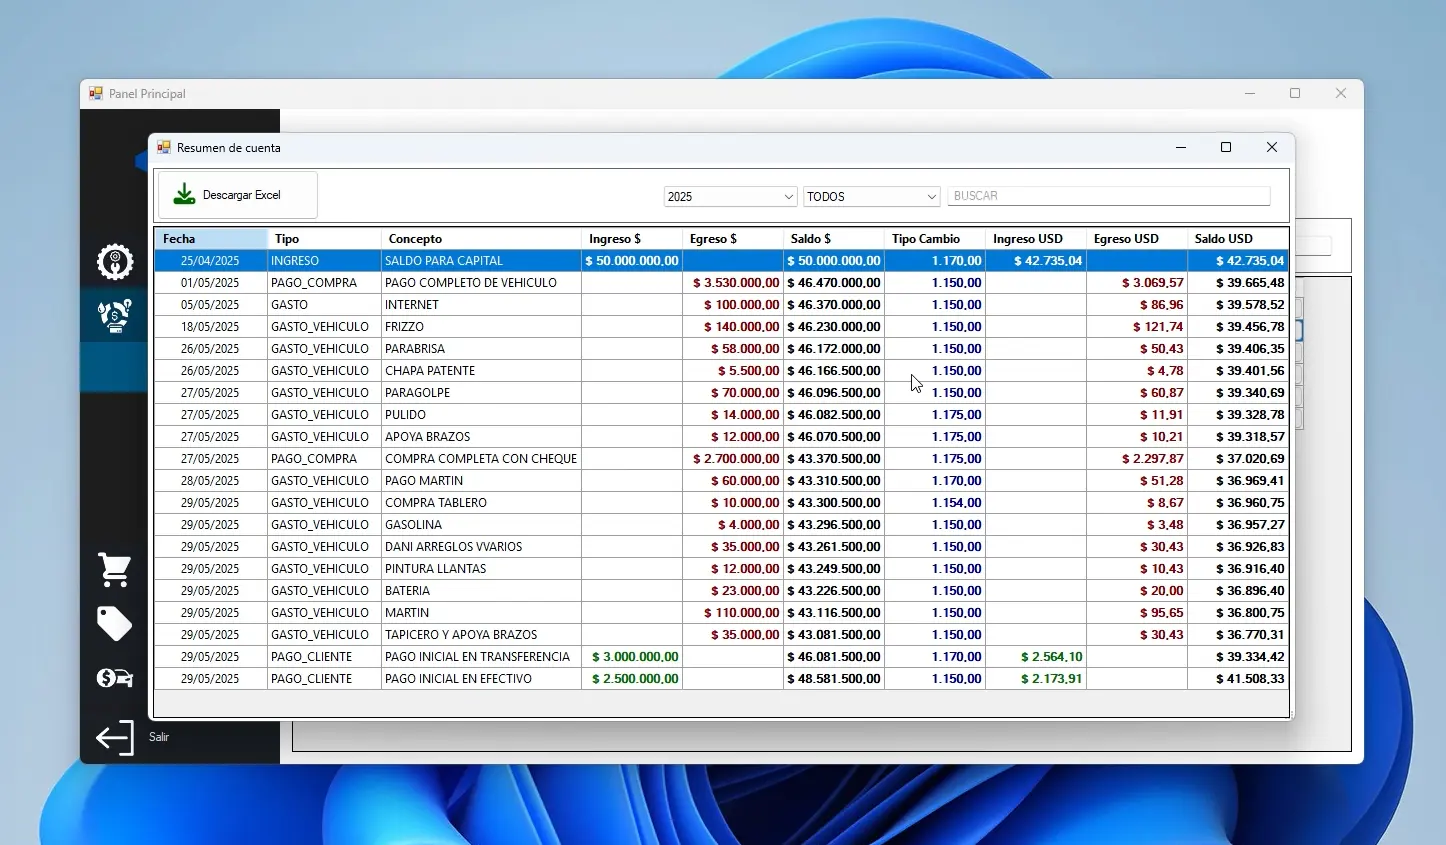Minimize the Resumen de cuenta window

click(x=1181, y=147)
